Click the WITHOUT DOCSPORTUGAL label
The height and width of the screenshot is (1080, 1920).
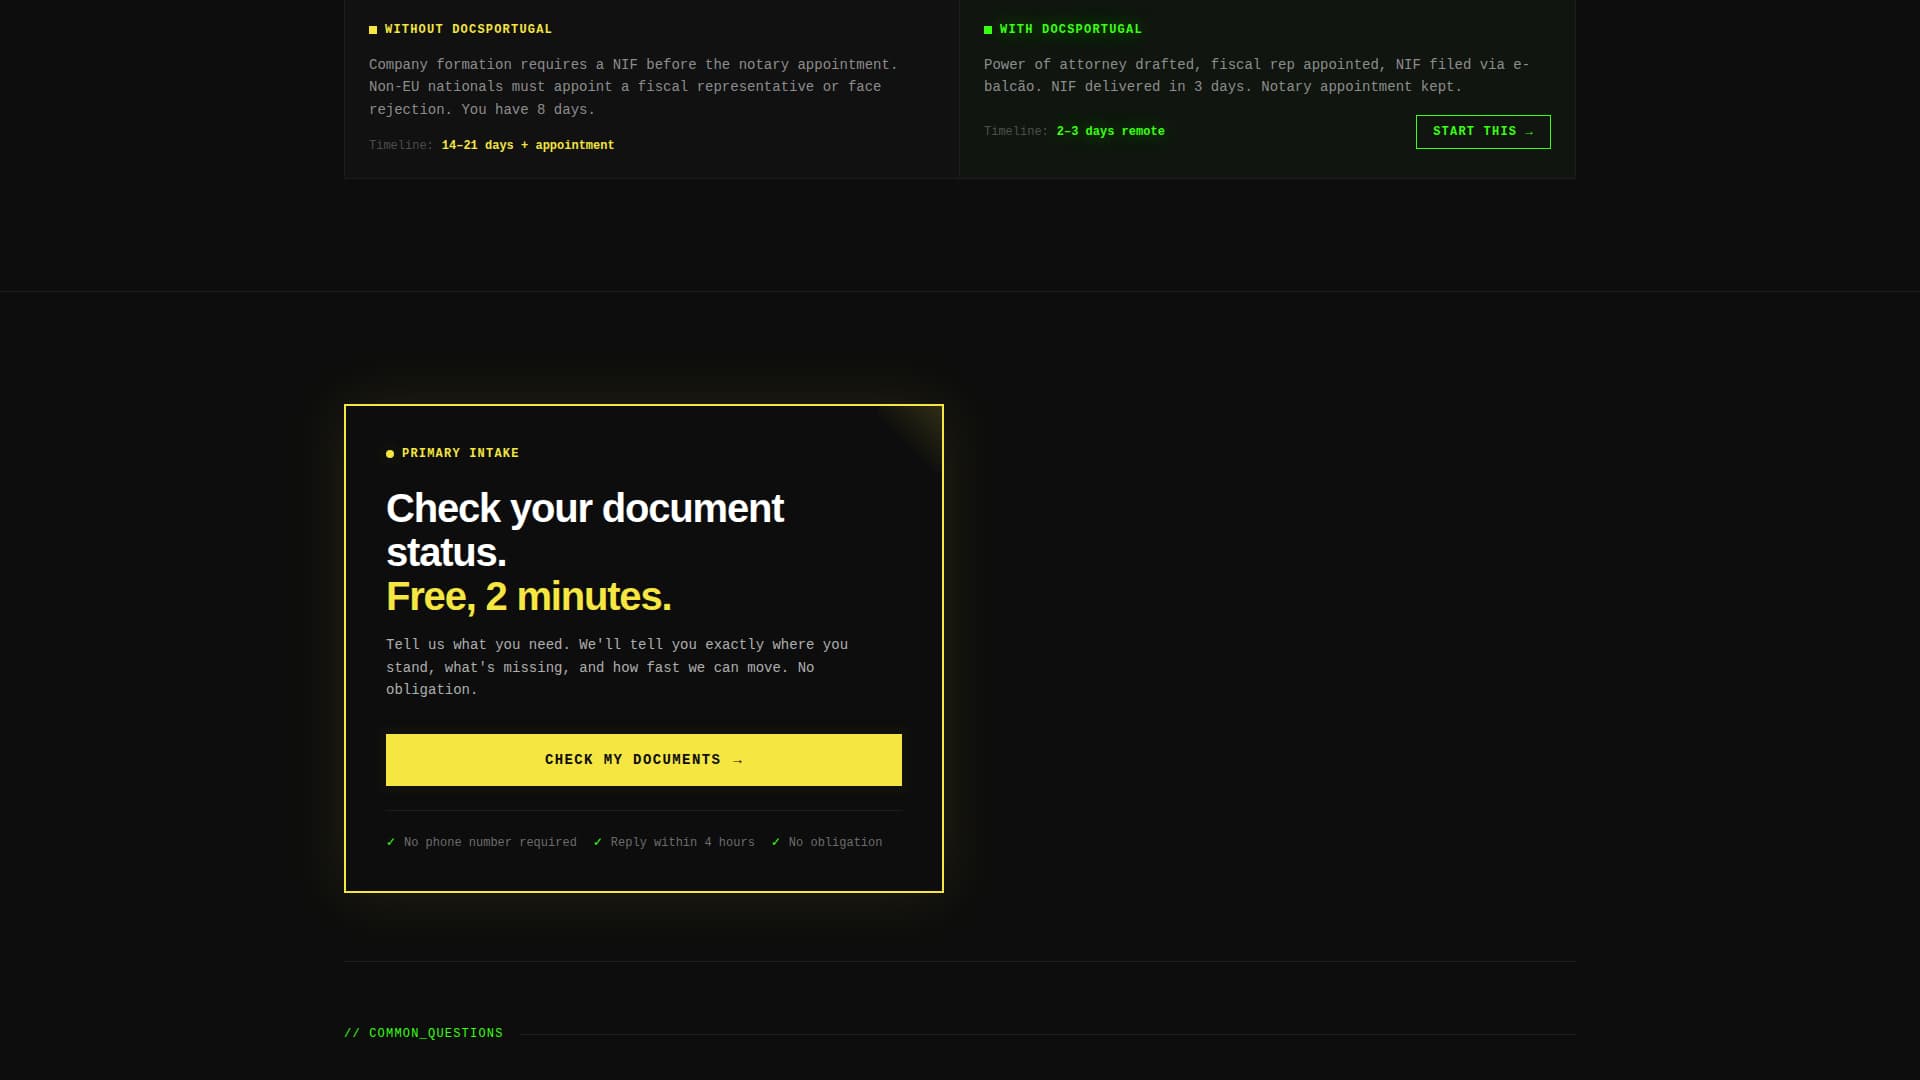coord(468,29)
